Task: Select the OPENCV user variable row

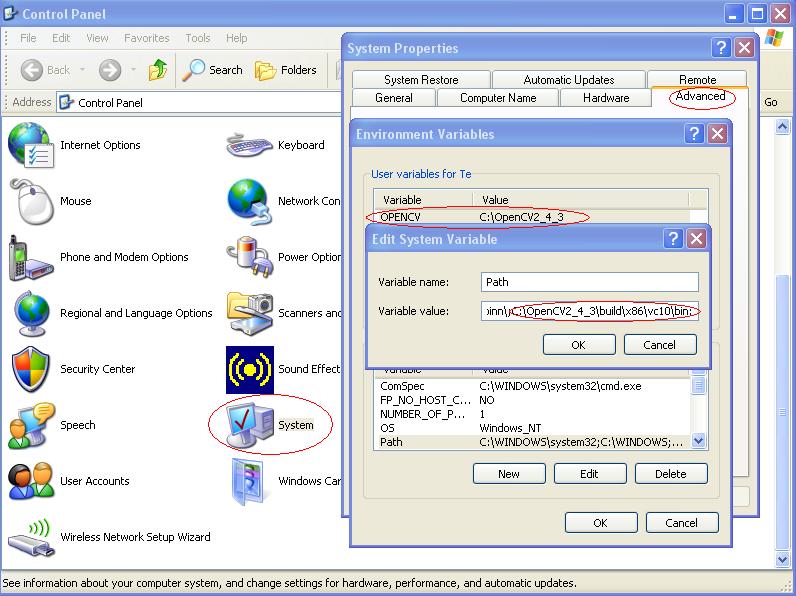Action: [531, 217]
